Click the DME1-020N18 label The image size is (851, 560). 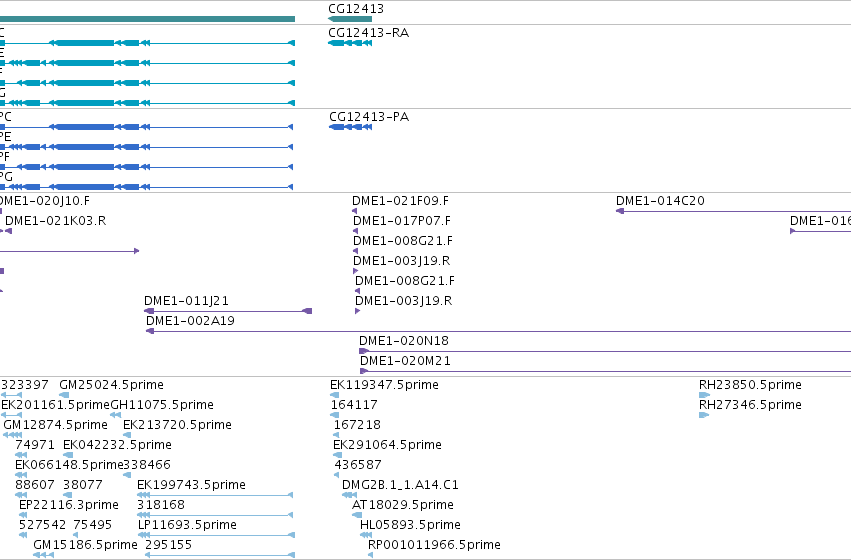coord(404,341)
